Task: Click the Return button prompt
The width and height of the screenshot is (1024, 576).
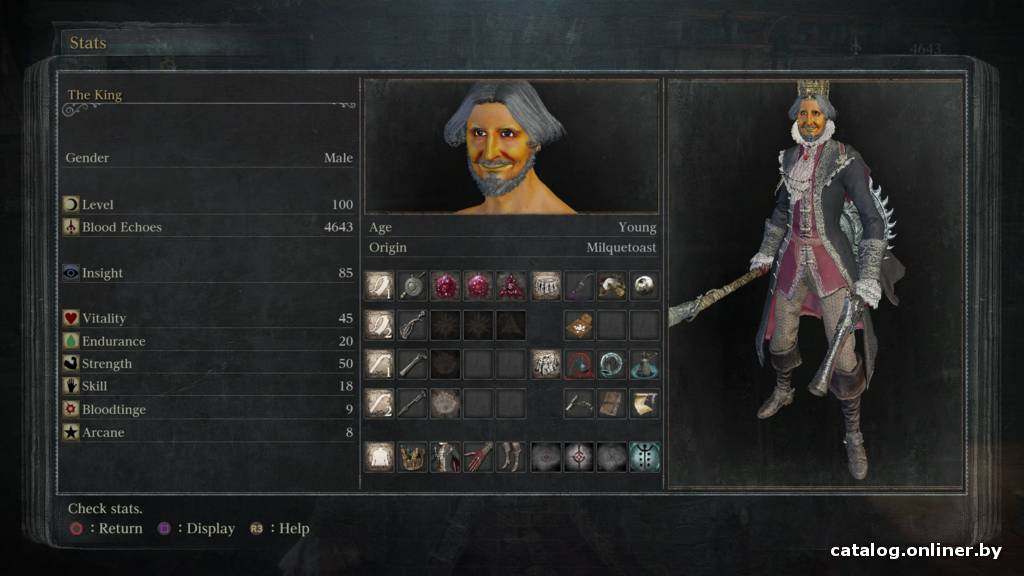Action: coord(106,528)
